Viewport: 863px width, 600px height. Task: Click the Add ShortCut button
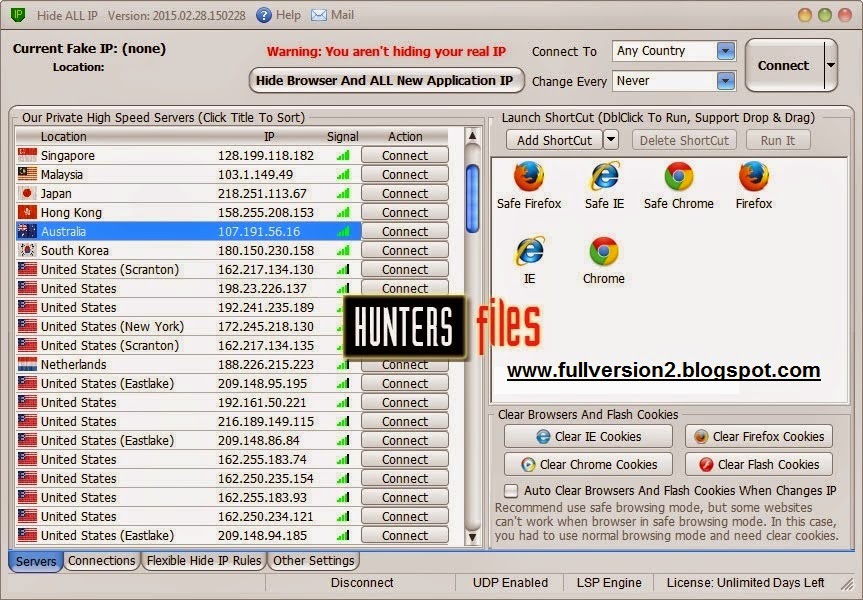click(554, 140)
